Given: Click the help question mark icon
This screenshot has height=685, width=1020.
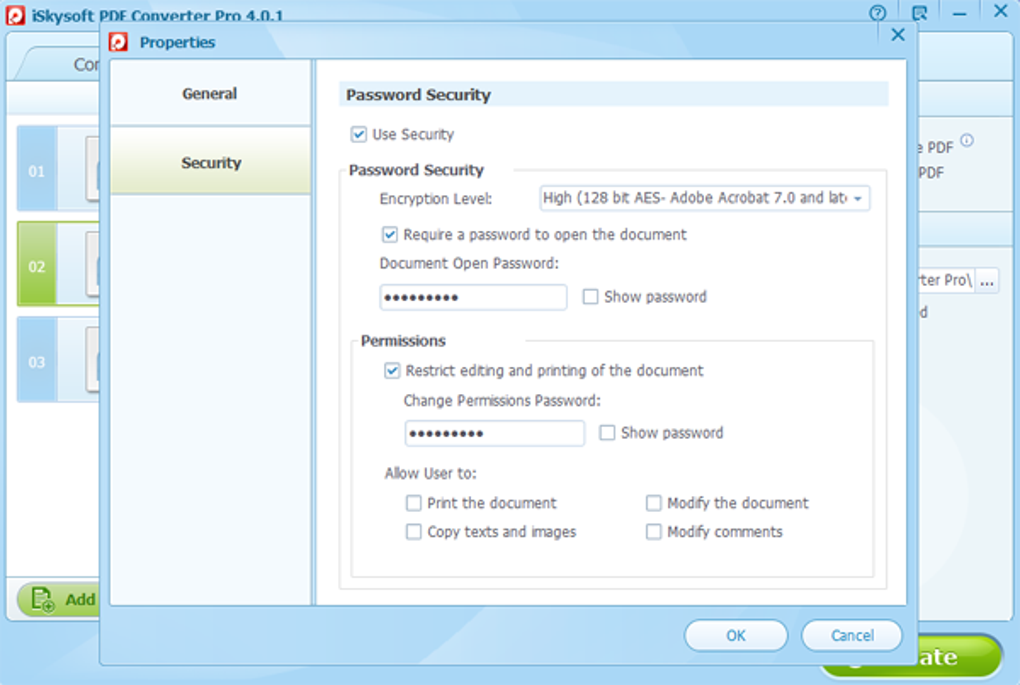Looking at the screenshot, I should coord(878,13).
